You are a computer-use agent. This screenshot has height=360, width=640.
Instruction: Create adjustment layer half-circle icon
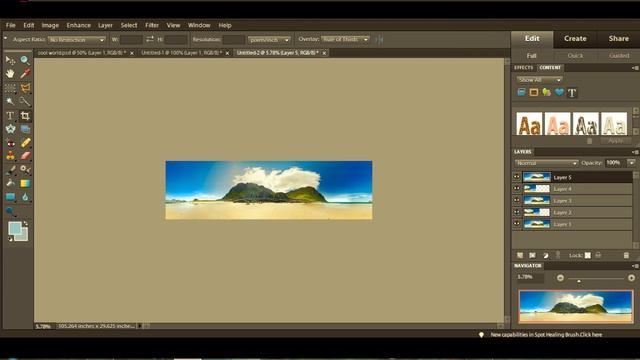546,255
